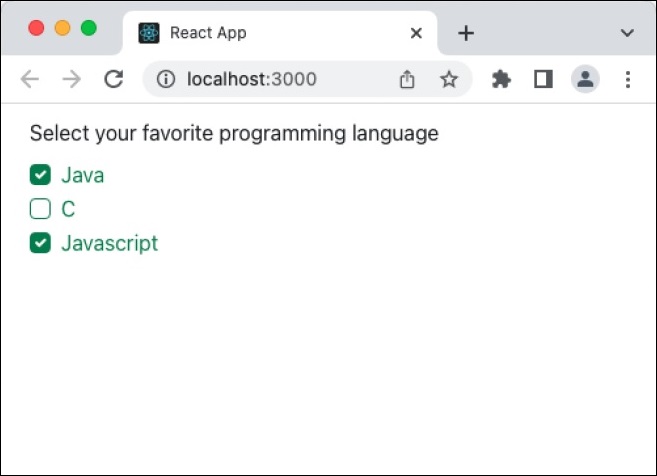Screen dimensions: 657x476
Task: Open the Chrome three-dot menu
Action: (x=628, y=79)
